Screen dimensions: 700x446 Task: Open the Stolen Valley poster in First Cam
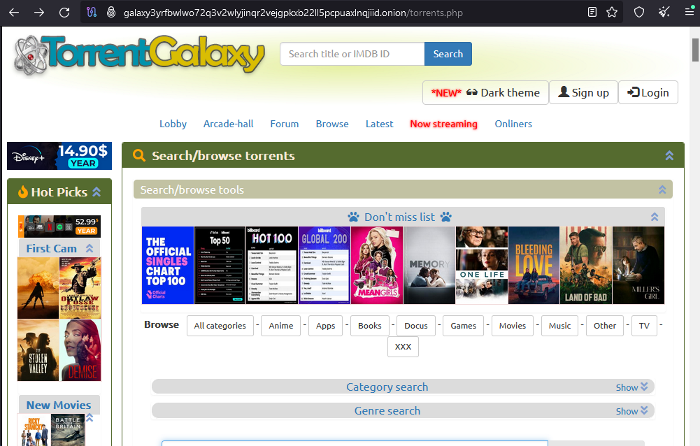point(38,350)
